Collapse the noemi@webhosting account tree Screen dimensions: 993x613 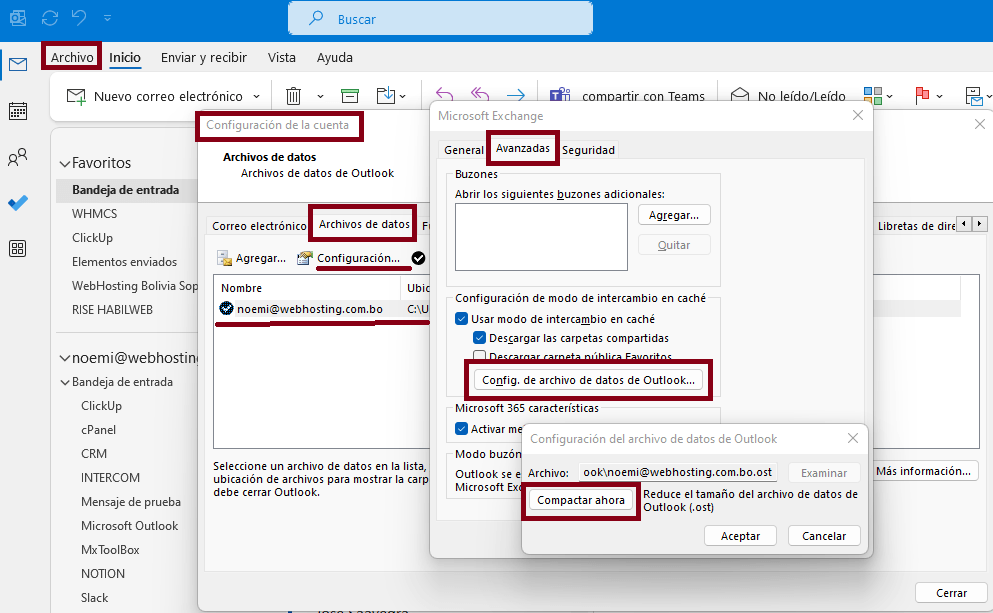click(x=65, y=358)
